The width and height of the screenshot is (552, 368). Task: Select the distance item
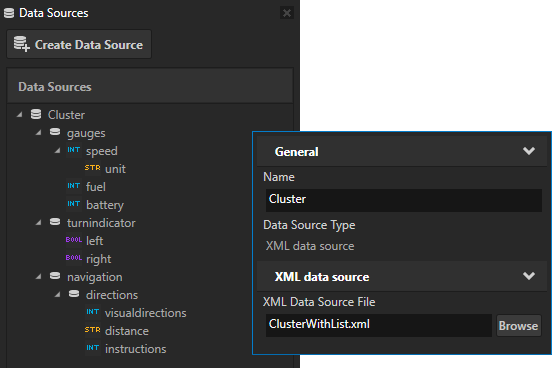[x=127, y=331]
